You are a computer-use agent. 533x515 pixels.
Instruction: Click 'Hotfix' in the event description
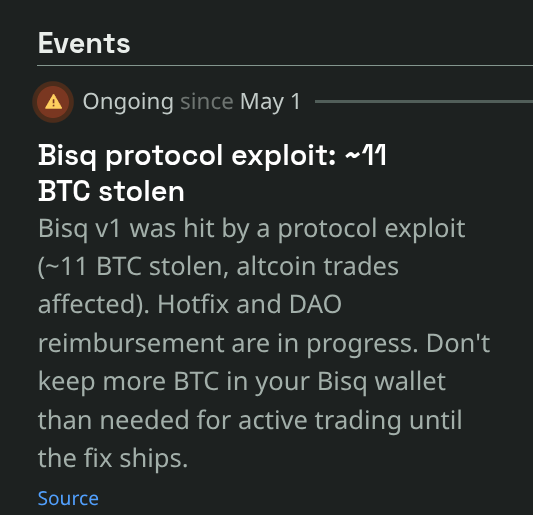193,304
